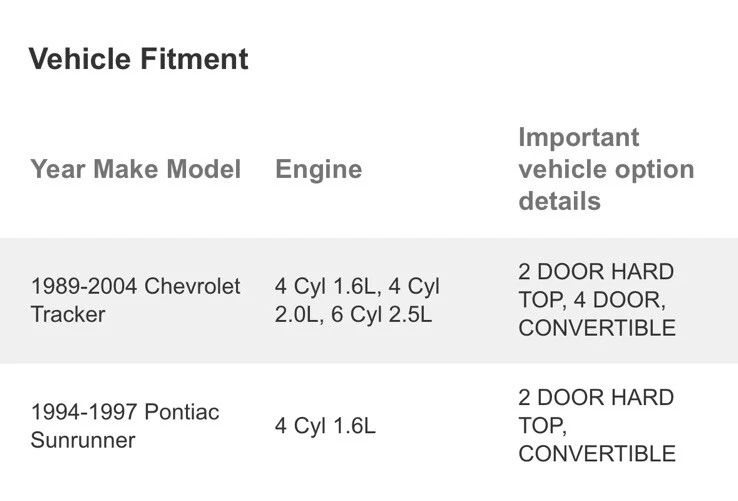Click the Year Make Model column header
The image size is (738, 501).
pyautogui.click(x=136, y=169)
